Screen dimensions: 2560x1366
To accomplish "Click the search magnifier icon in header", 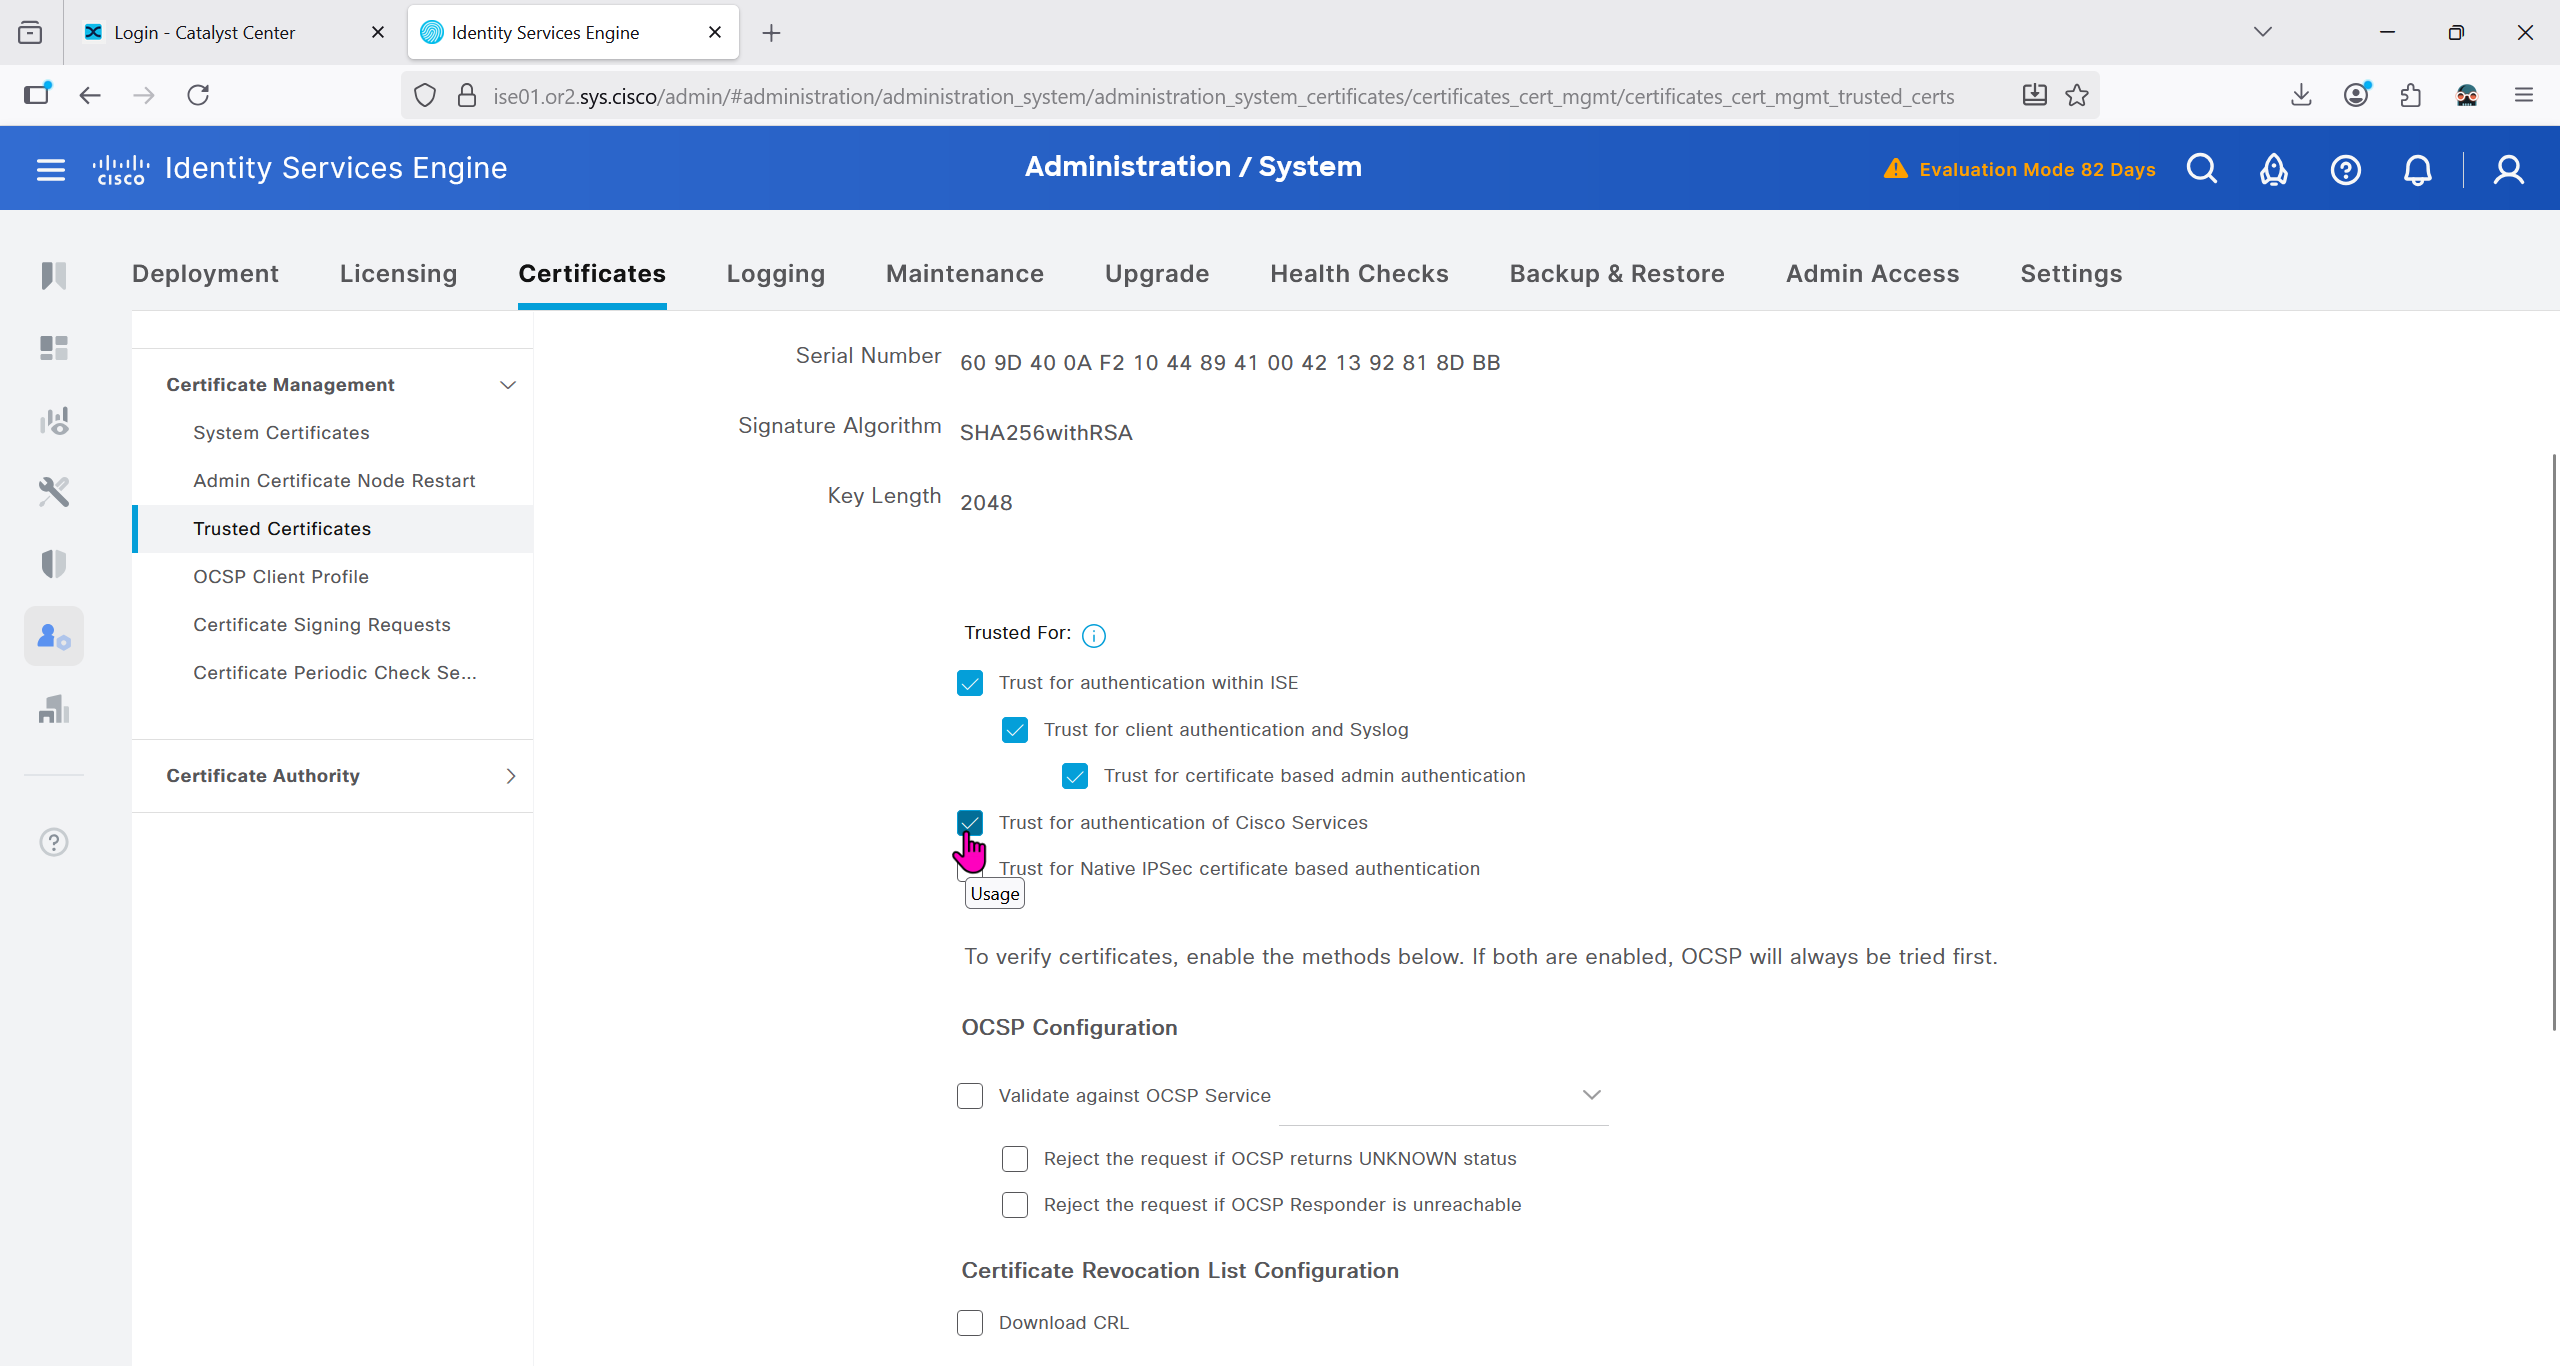I will click(x=2201, y=169).
